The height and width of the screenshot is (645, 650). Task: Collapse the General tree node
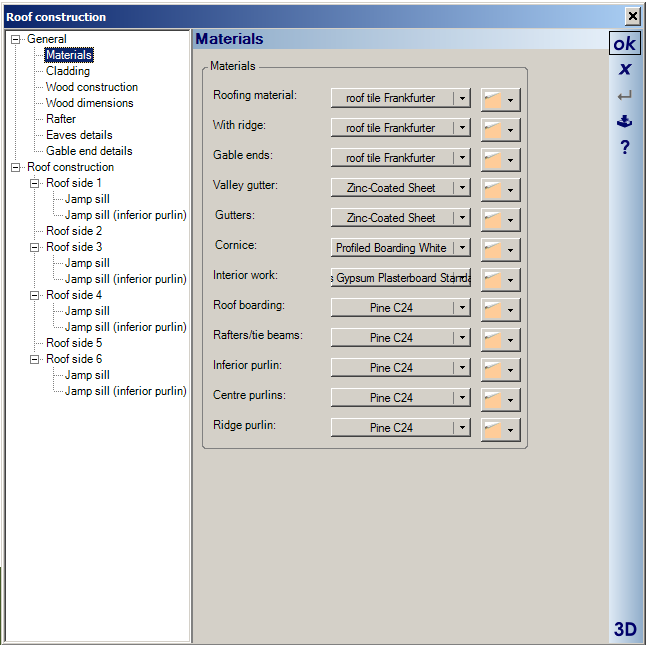tap(16, 39)
